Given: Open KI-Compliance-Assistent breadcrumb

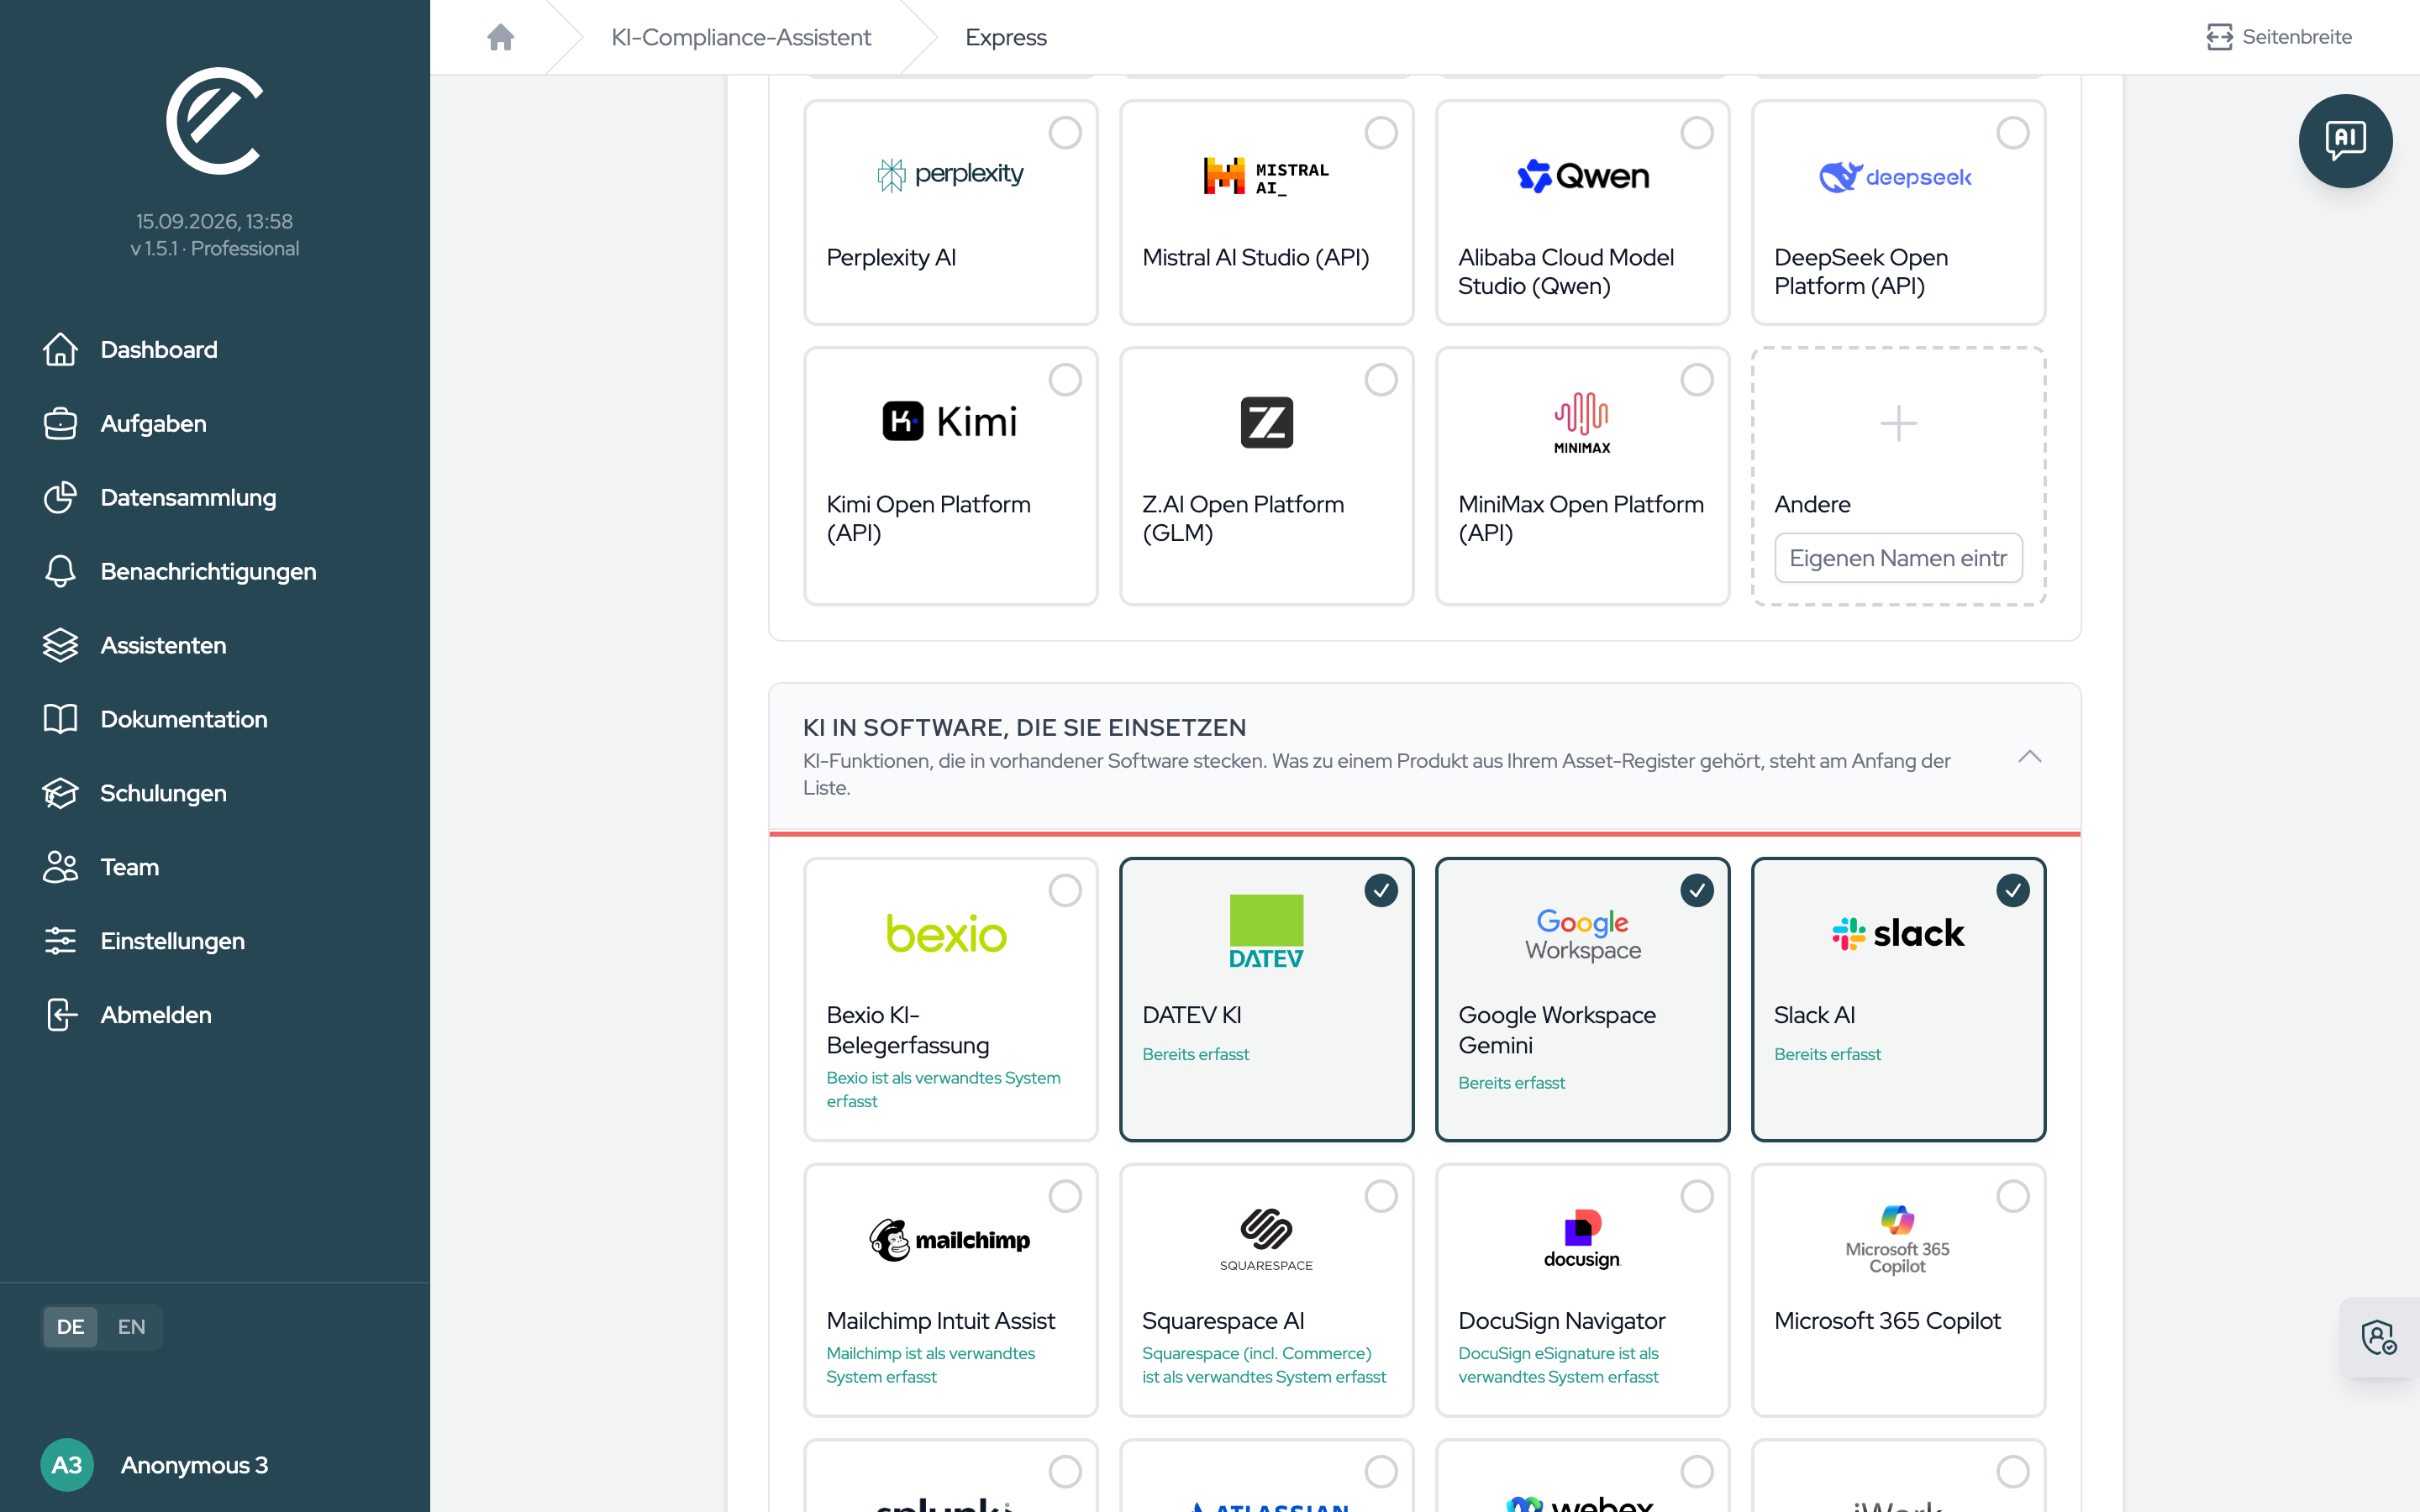Looking at the screenshot, I should (741, 37).
